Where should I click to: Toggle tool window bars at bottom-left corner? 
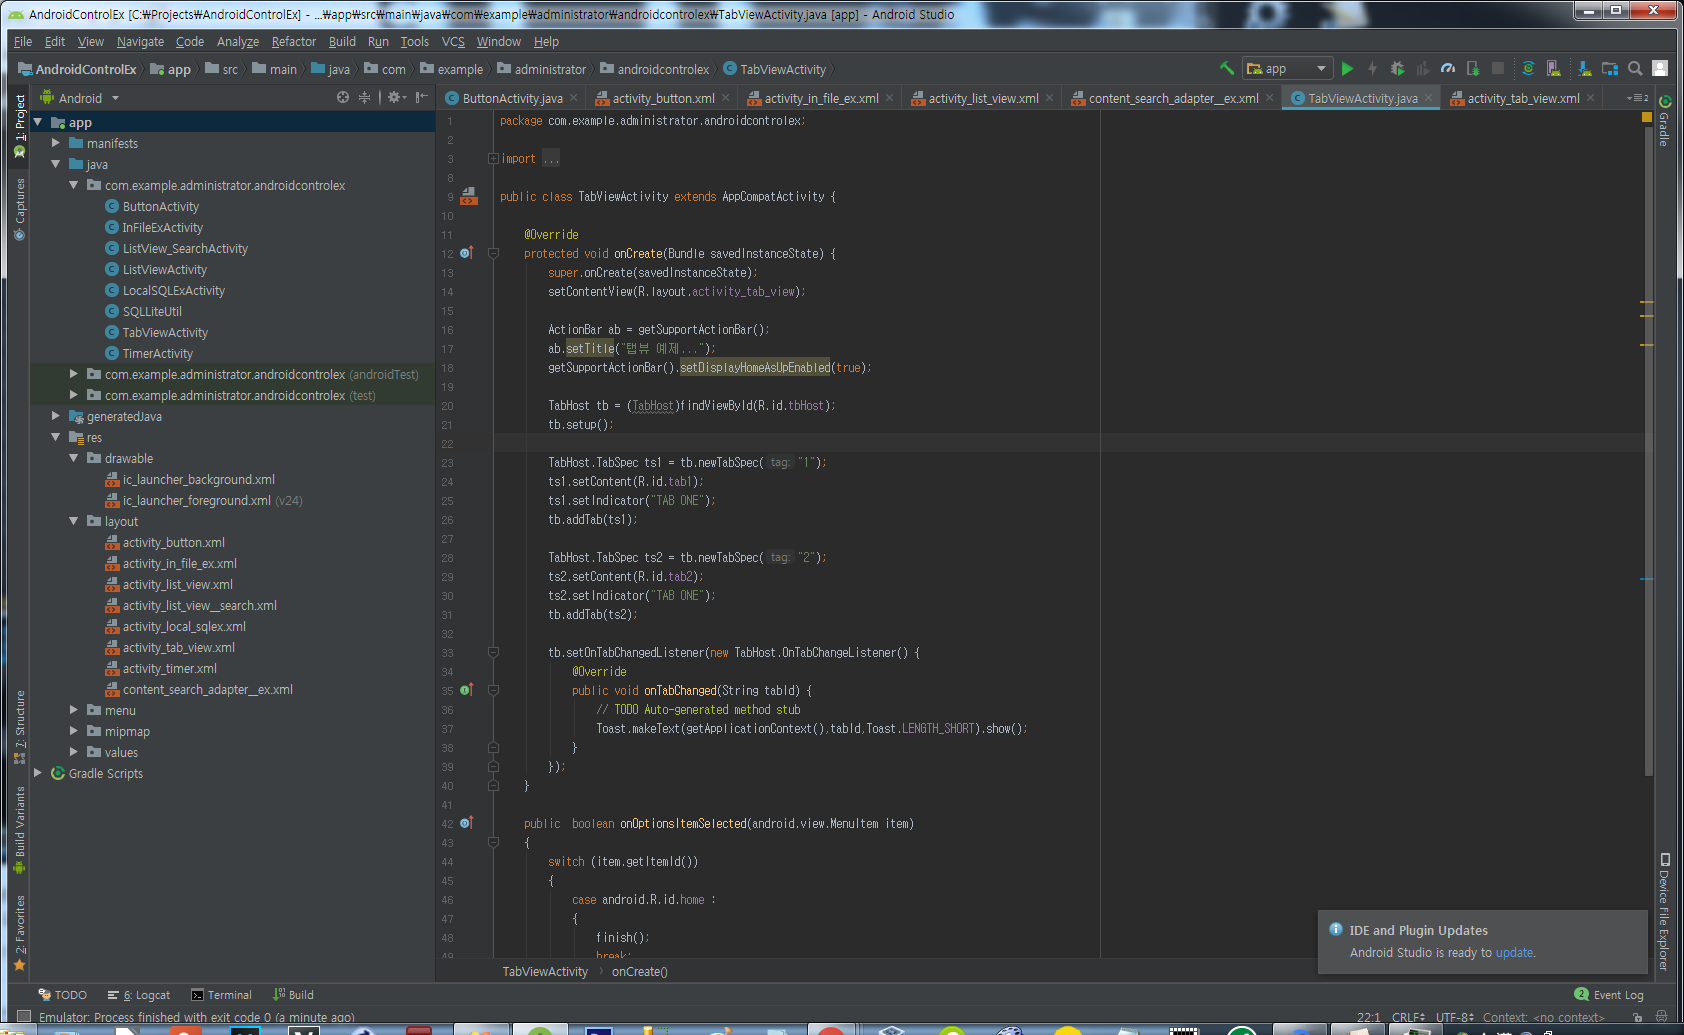click(23, 1016)
